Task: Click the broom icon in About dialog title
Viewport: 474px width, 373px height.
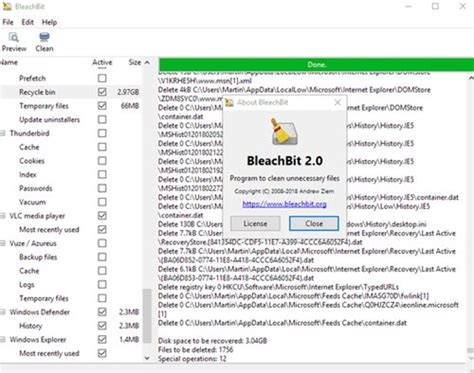Action: click(x=229, y=102)
